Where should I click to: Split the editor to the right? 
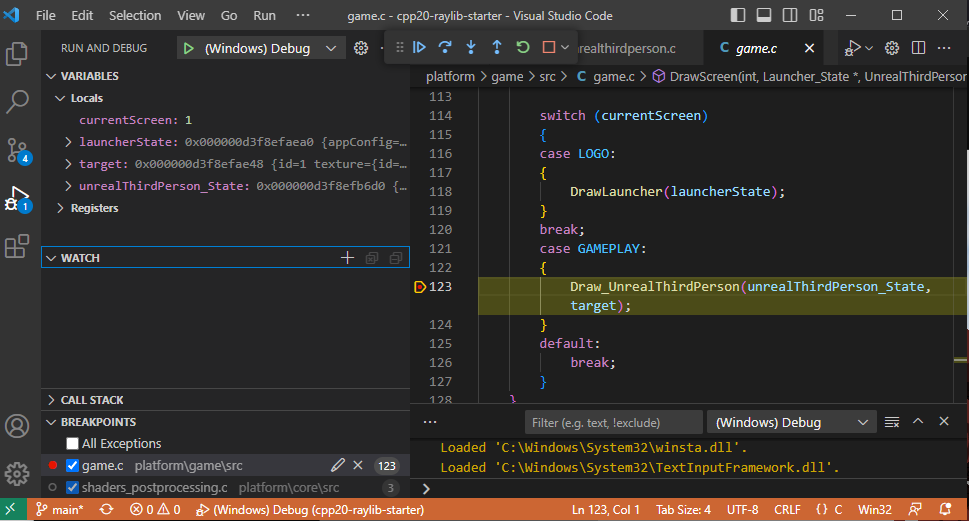(x=918, y=48)
